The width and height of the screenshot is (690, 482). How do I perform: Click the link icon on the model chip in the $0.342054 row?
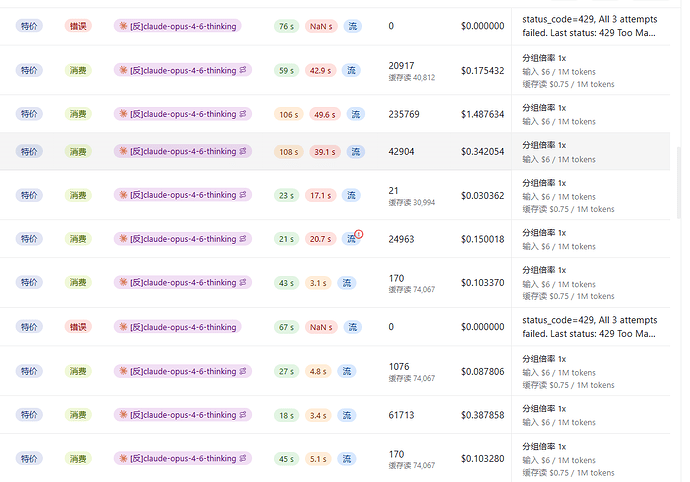[243, 151]
